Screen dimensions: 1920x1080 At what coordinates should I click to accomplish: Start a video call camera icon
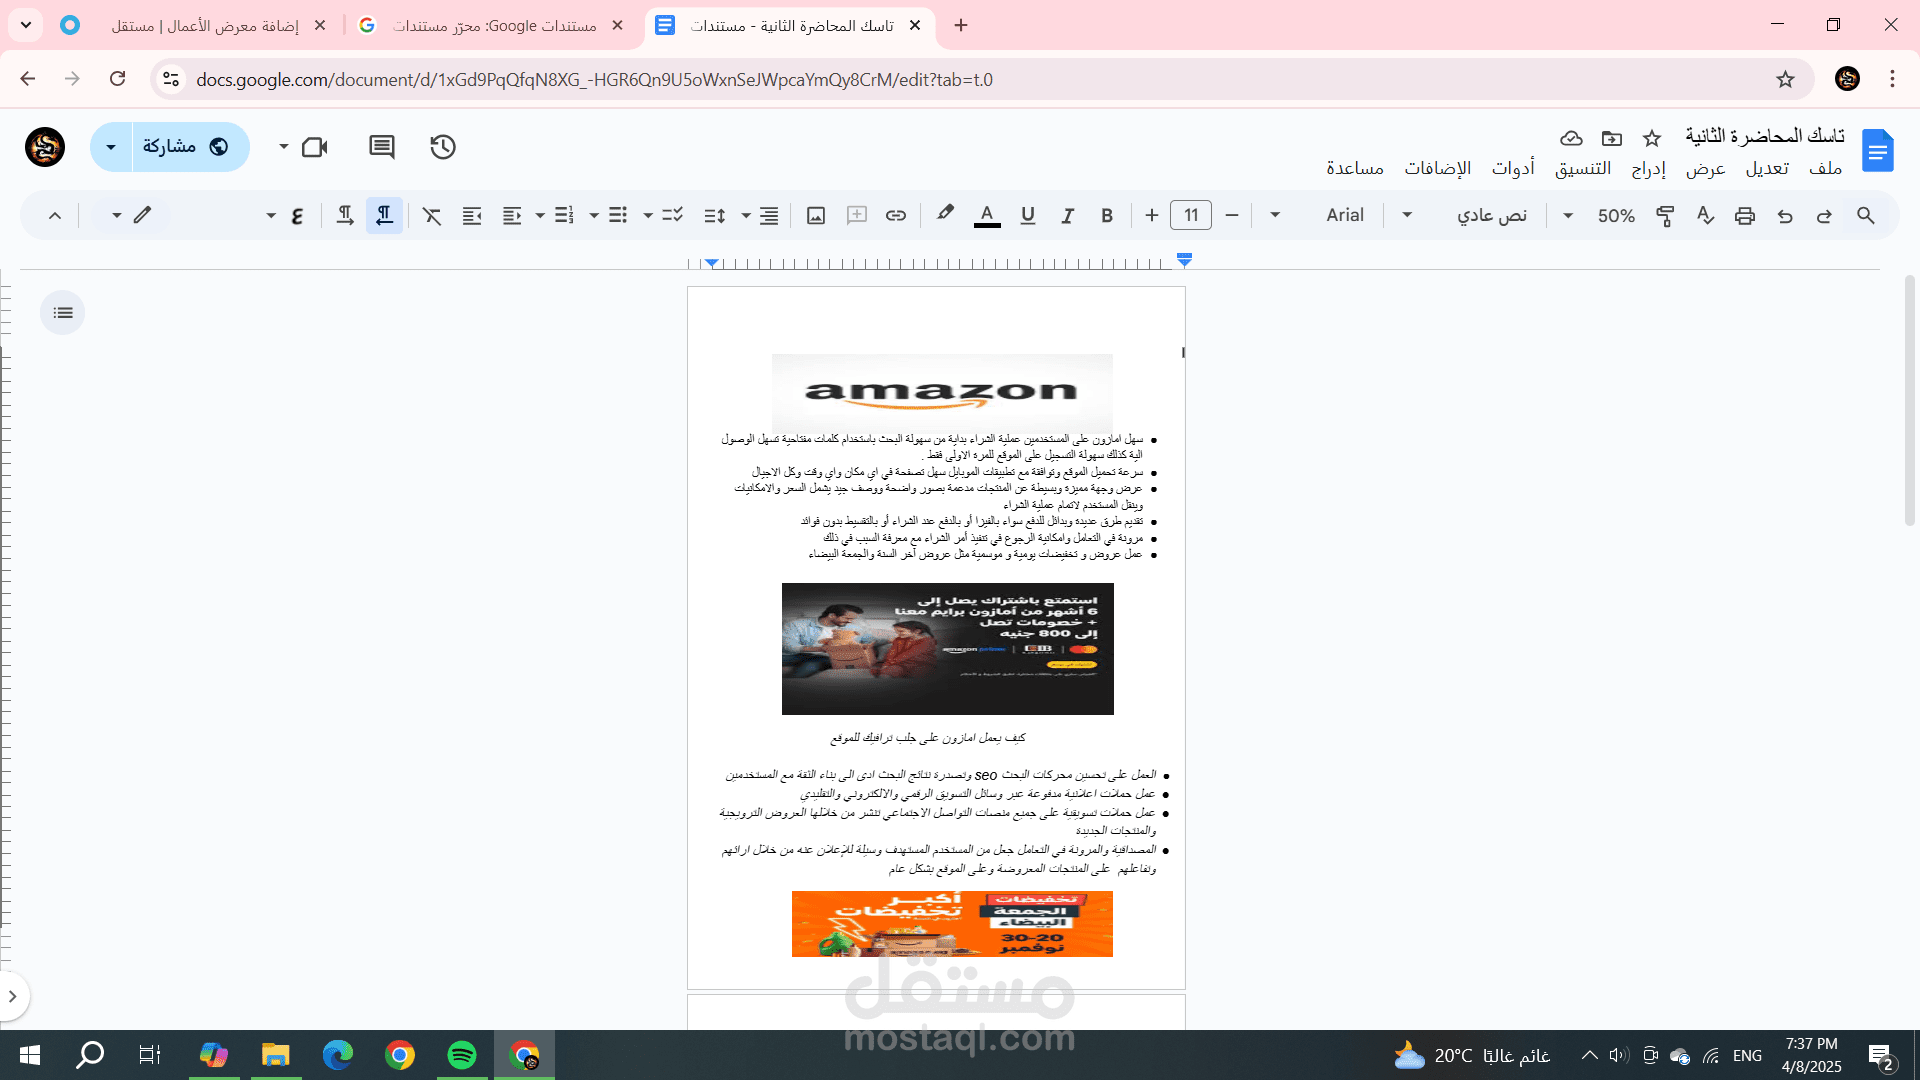[315, 147]
